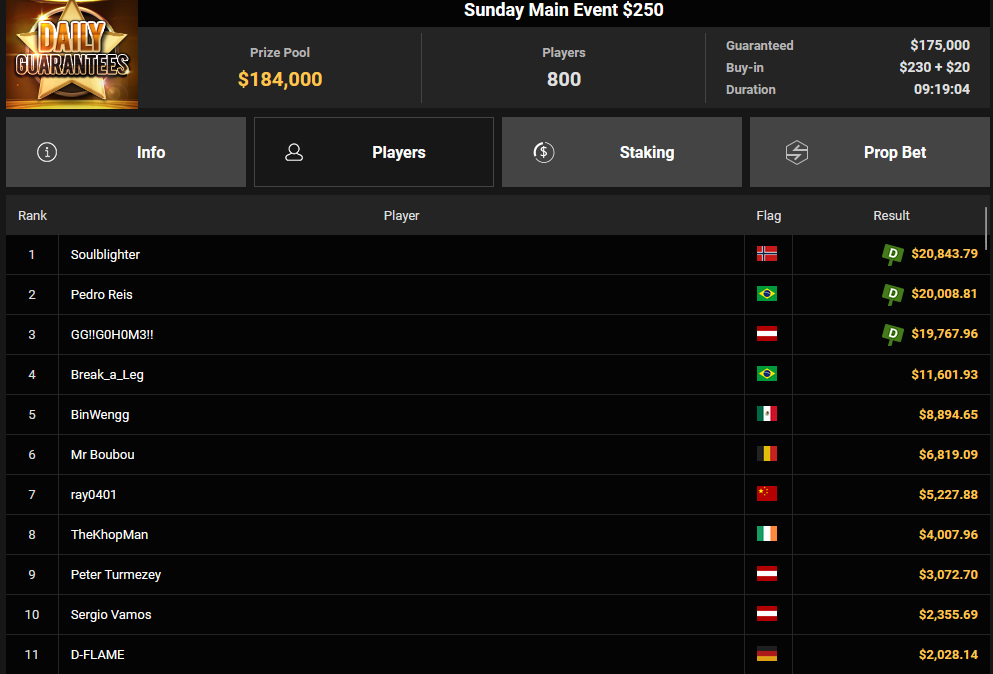Click the $4,007.96 result
The width and height of the screenshot is (993, 674).
coord(948,535)
